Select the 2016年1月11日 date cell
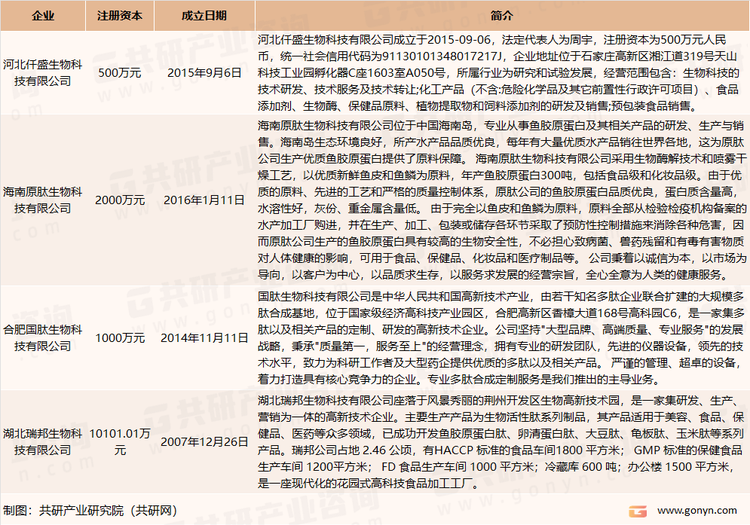Viewport: 750px width, 525px height. coord(204,200)
